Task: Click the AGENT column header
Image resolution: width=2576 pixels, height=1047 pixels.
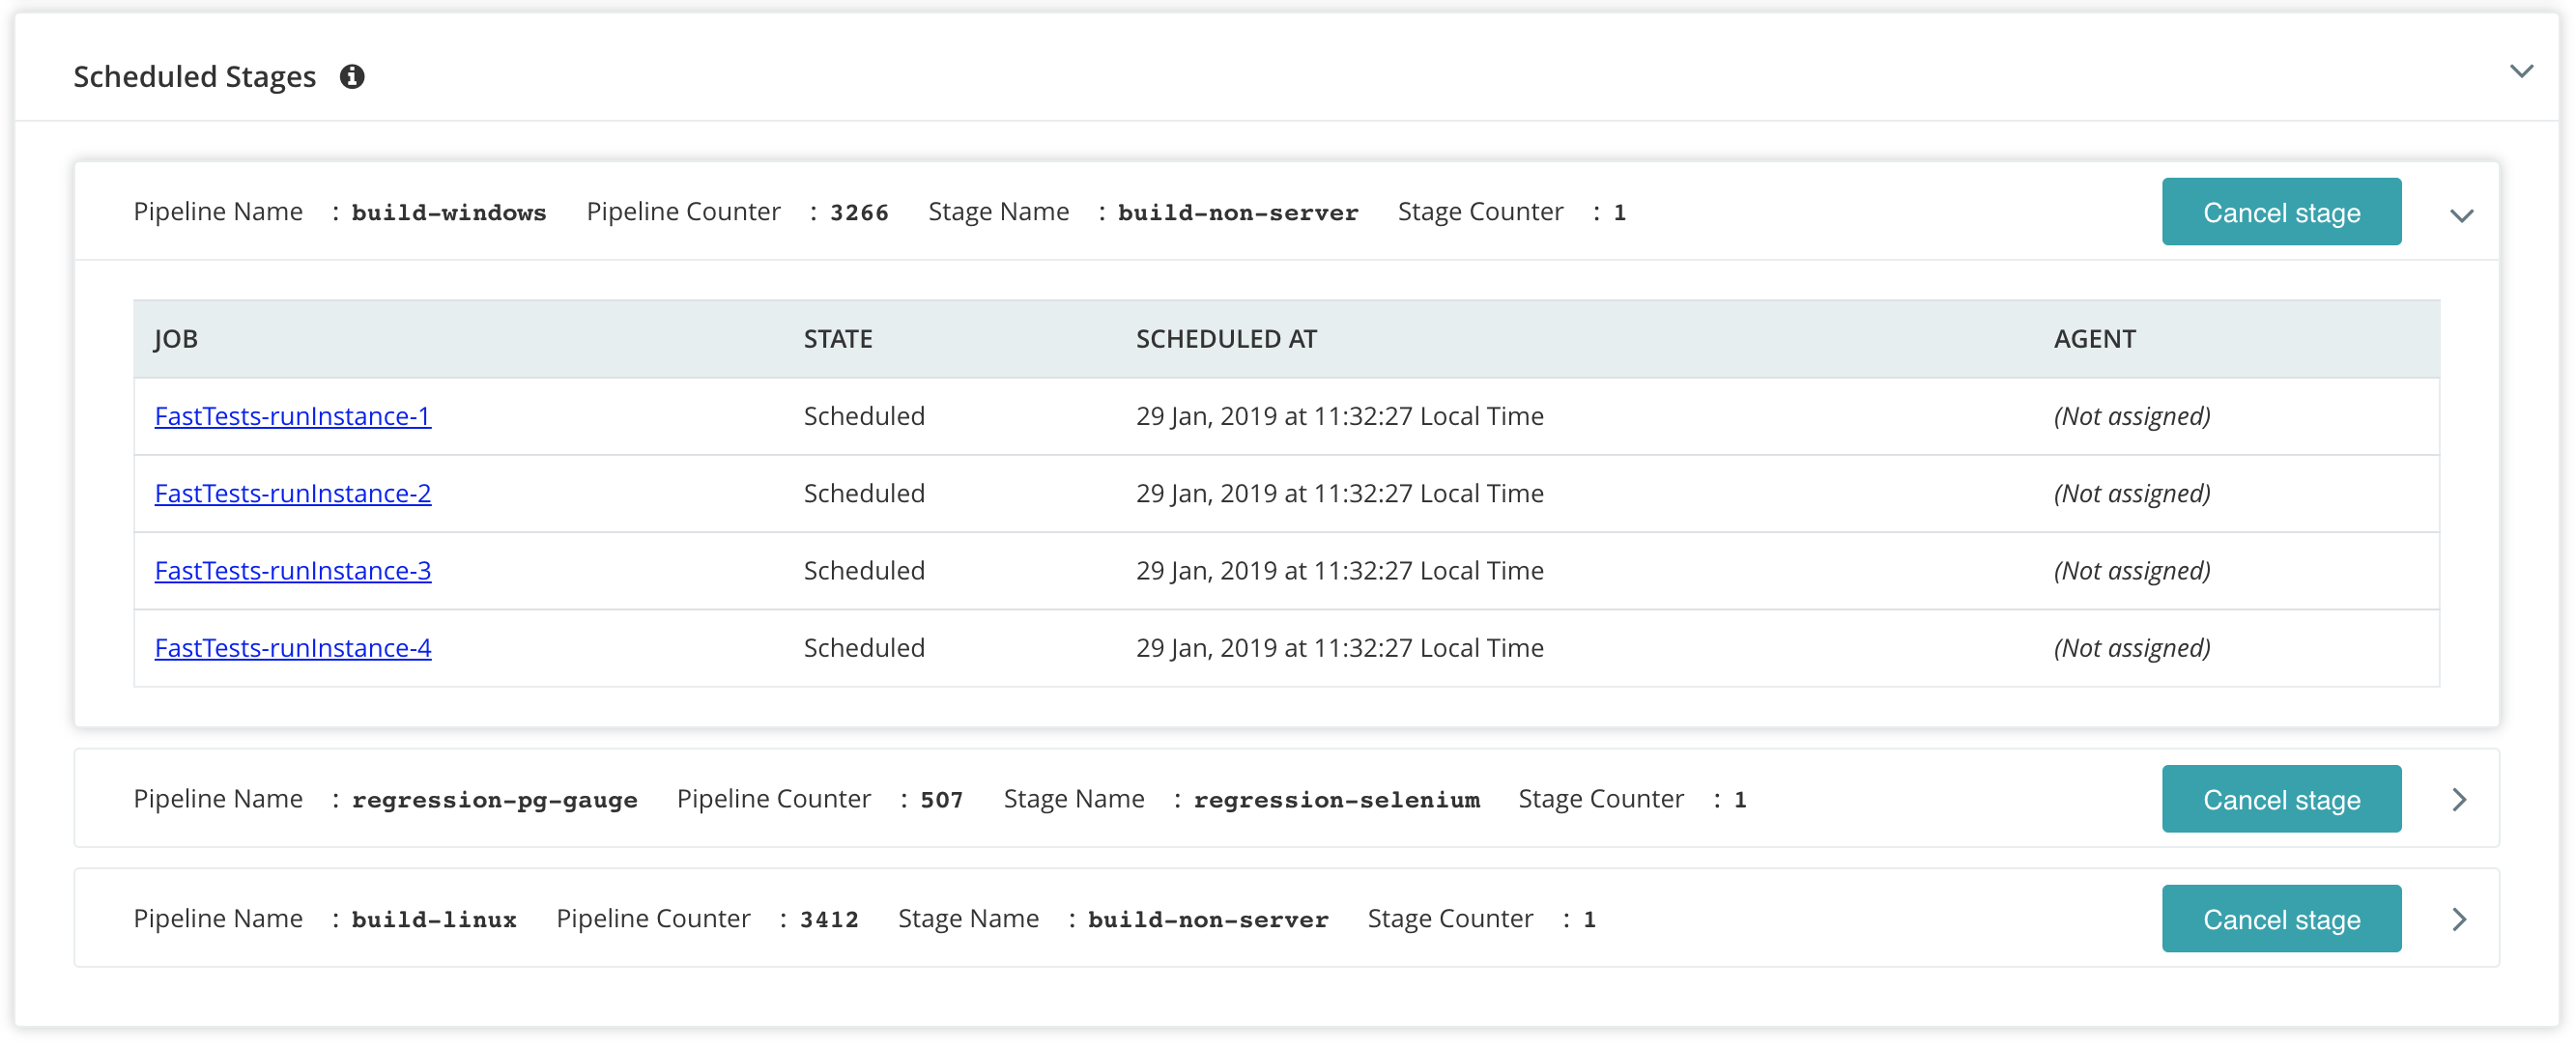Action: 2094,339
